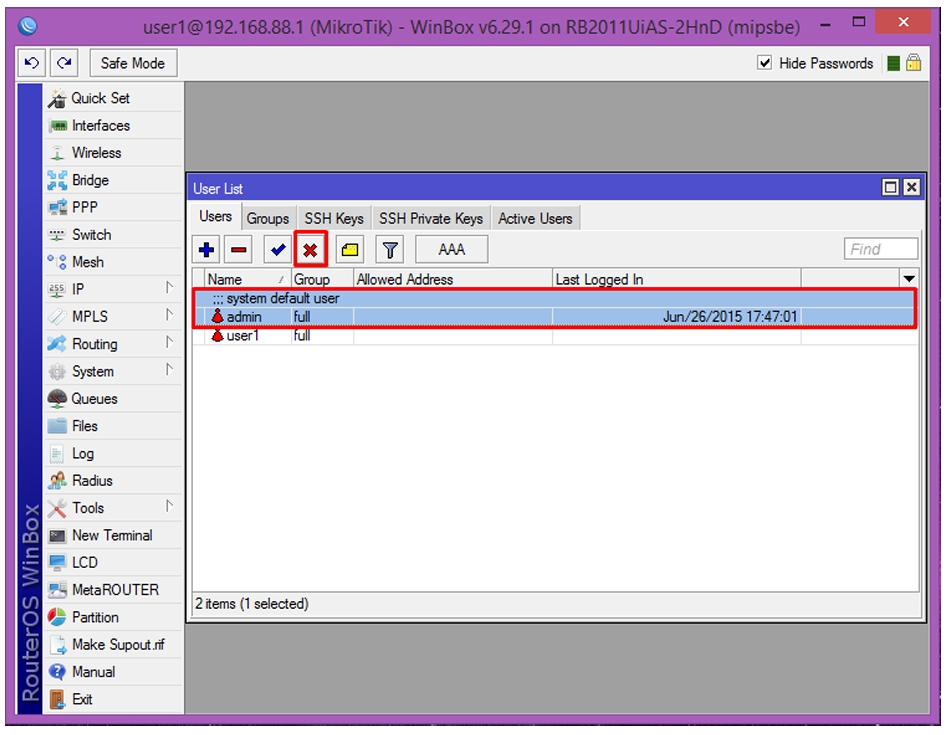
Task: Click the Undo arrow icon
Action: click(32, 63)
